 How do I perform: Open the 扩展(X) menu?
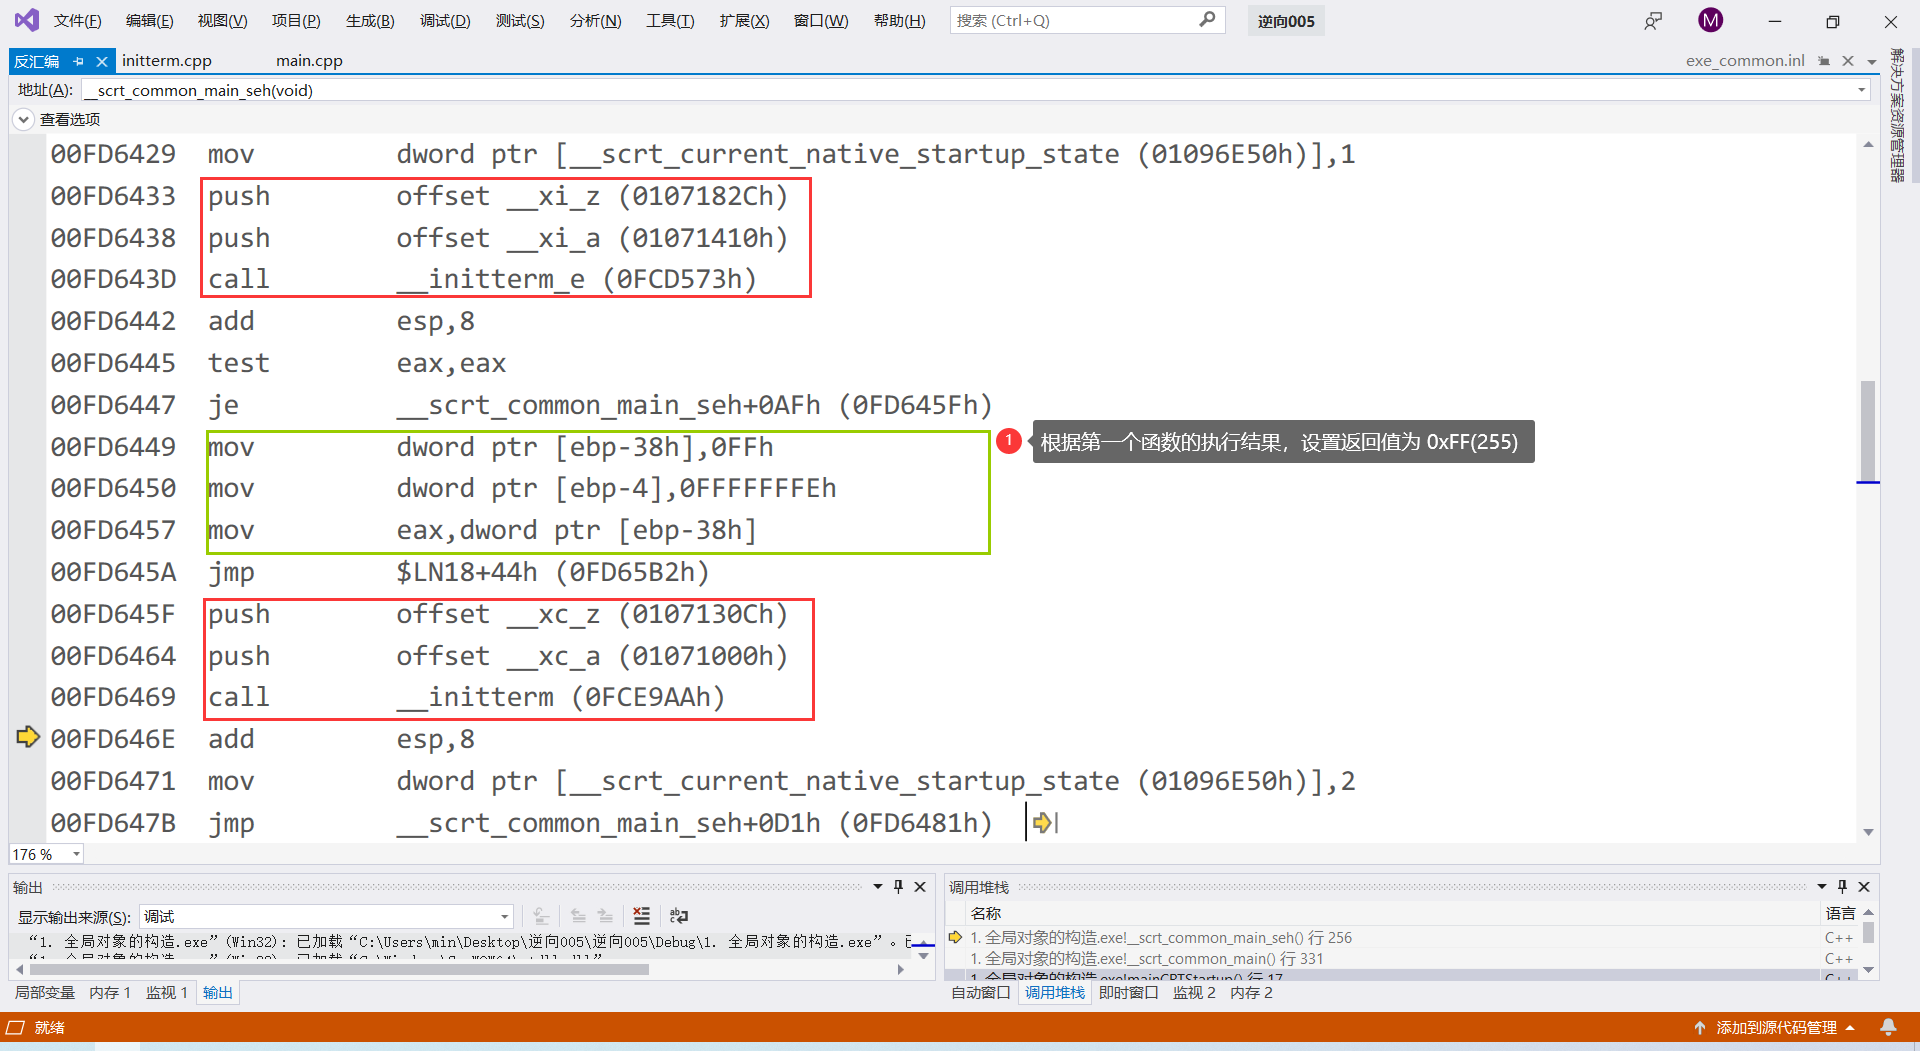(x=744, y=21)
